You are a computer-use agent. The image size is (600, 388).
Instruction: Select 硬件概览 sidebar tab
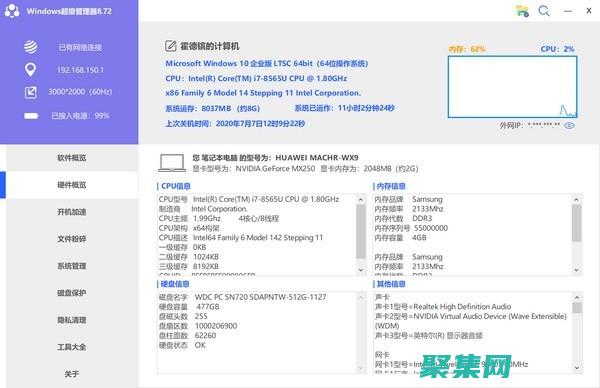(72, 185)
